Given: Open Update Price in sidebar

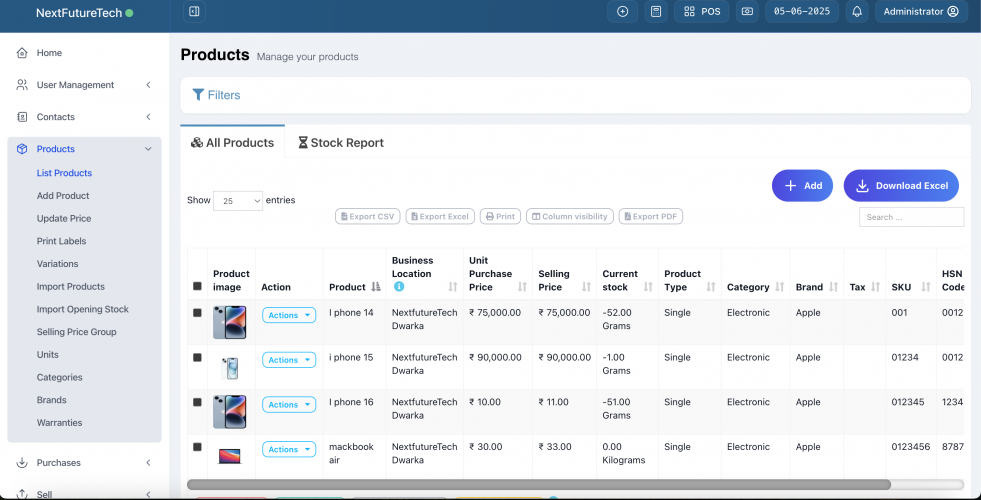Looking at the screenshot, I should (x=64, y=218).
